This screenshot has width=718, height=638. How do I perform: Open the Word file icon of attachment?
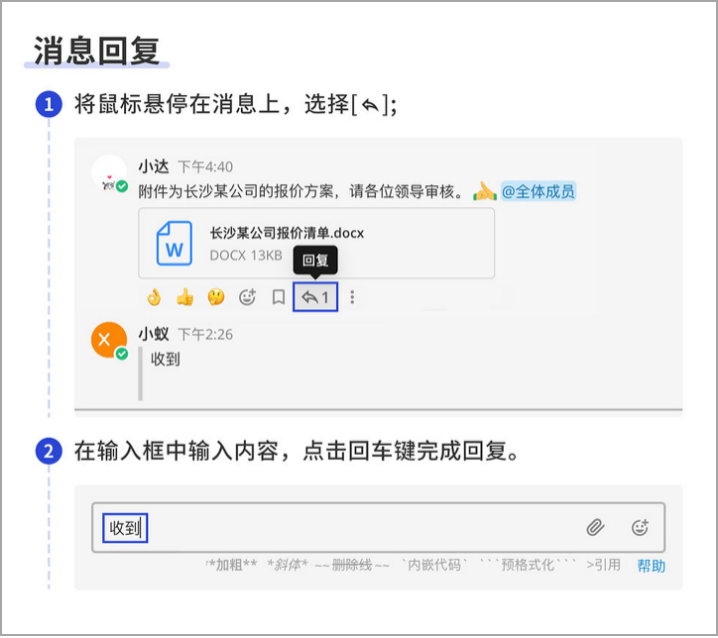click(174, 243)
